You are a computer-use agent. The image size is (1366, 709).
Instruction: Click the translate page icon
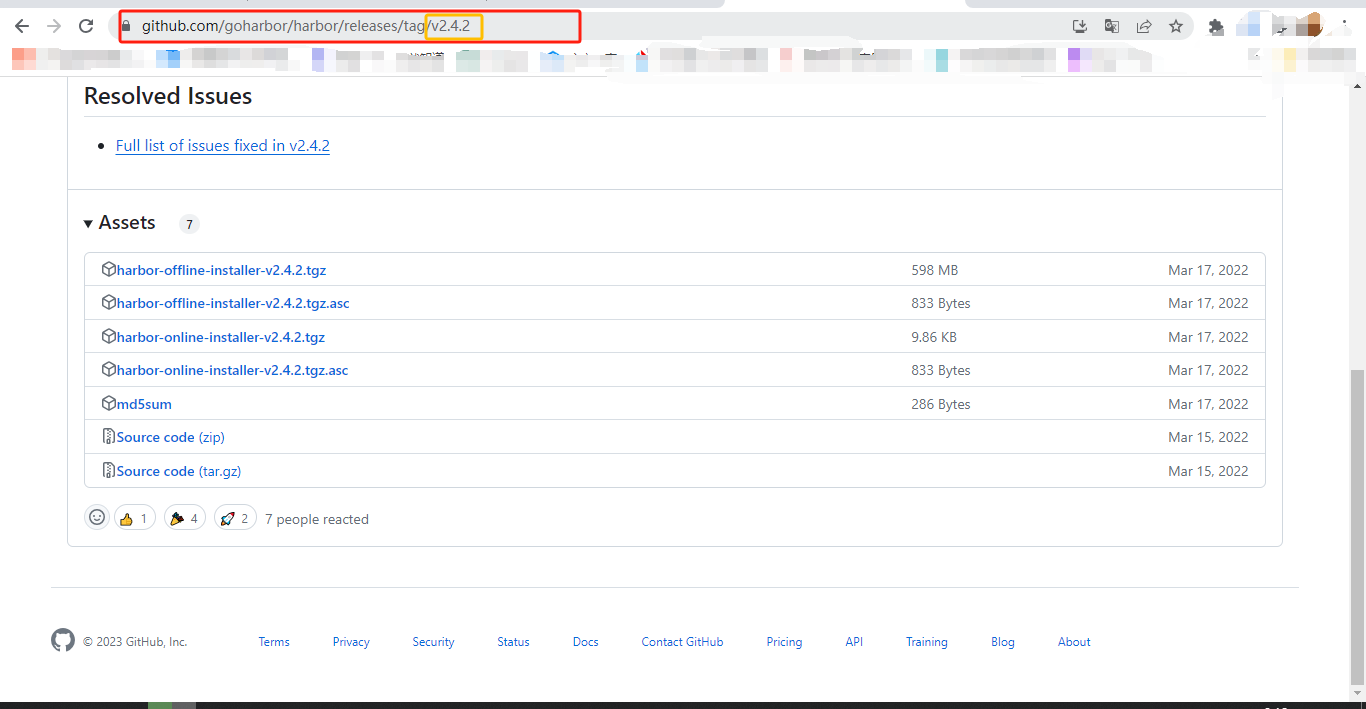click(x=1112, y=26)
